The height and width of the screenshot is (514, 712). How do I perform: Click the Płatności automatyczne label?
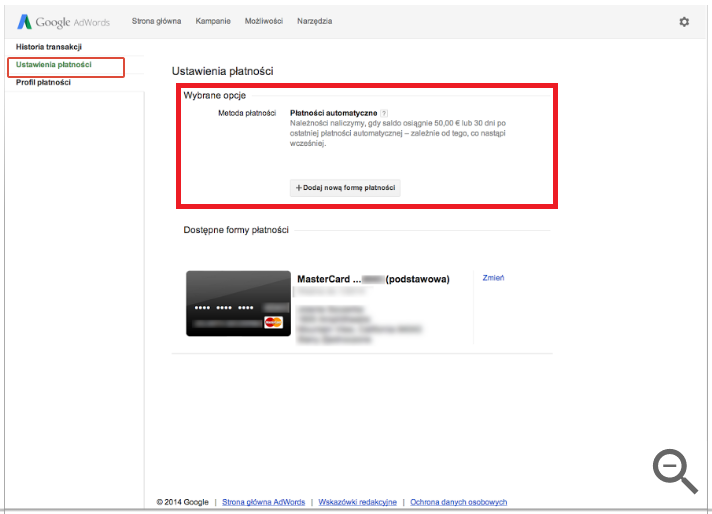coord(334,113)
